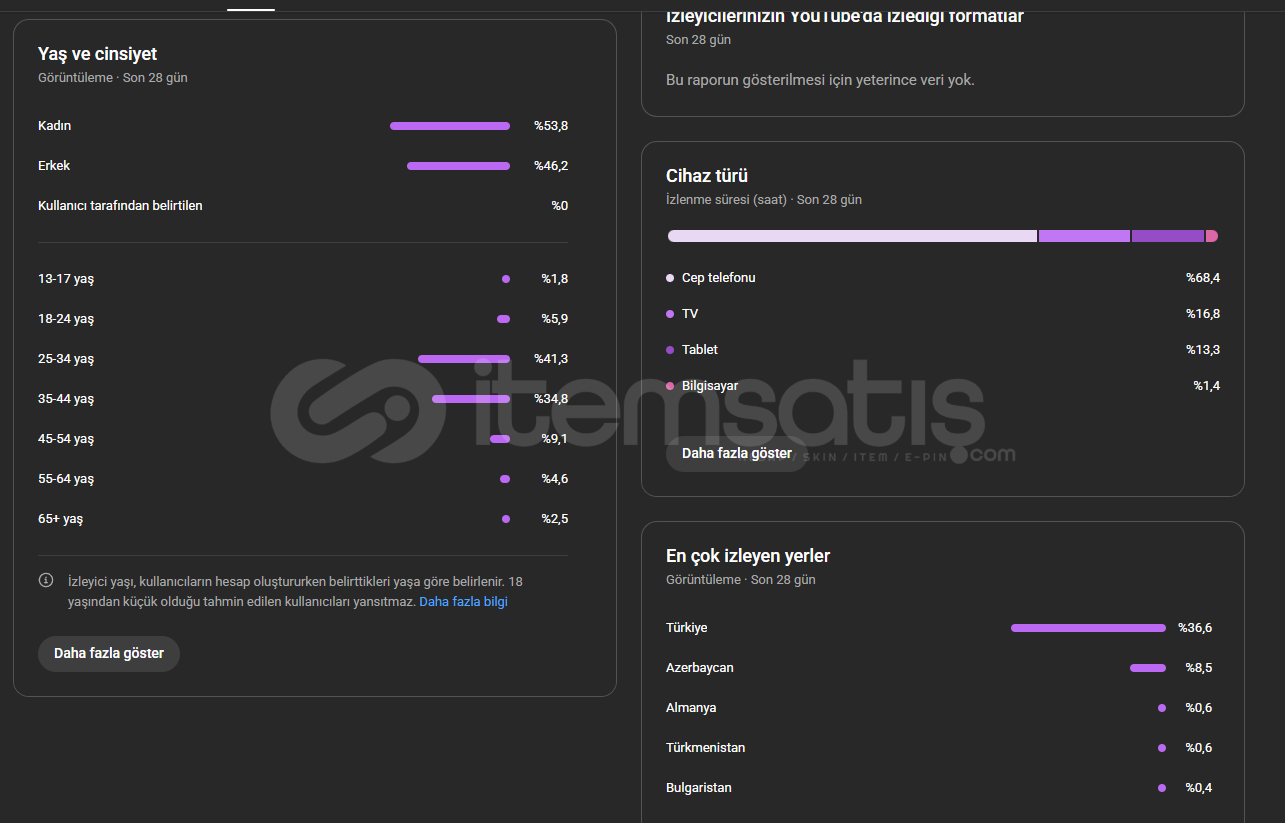Viewport: 1285px width, 823px height.
Task: Open the "Daha fazla bilgi" link
Action: [463, 602]
